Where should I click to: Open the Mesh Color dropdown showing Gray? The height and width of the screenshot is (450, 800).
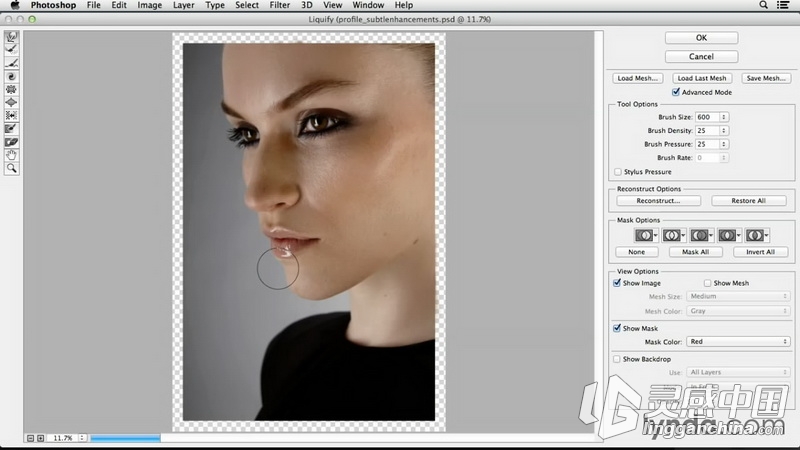(x=738, y=311)
